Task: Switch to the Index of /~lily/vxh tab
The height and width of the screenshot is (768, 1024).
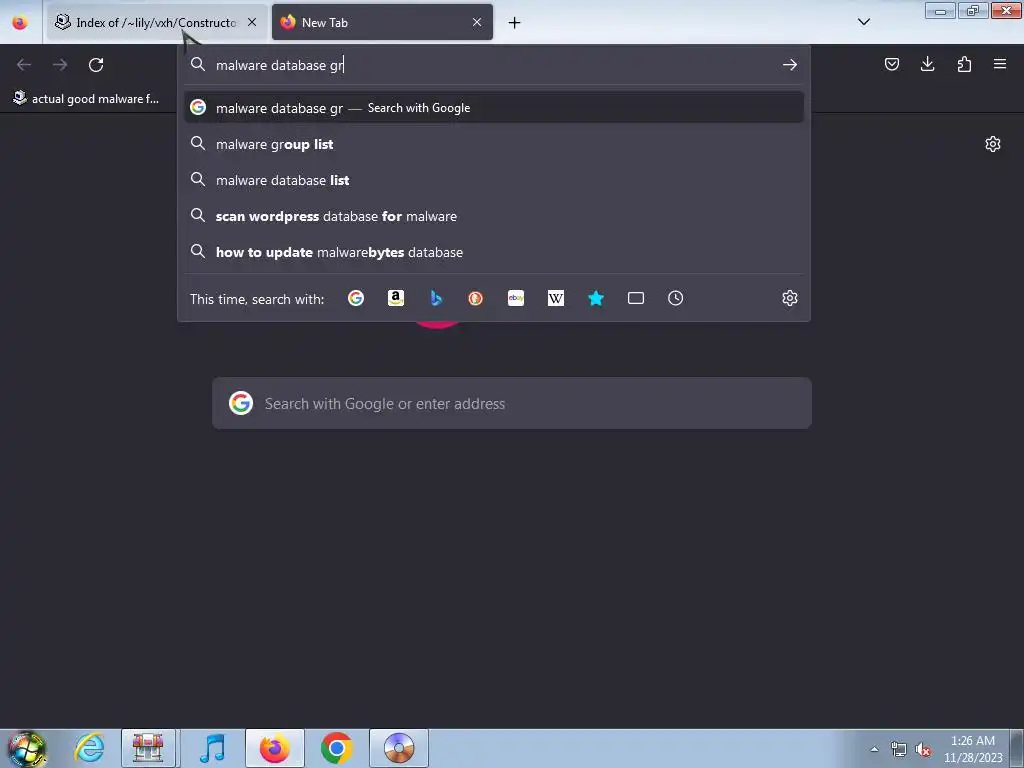Action: [x=157, y=22]
